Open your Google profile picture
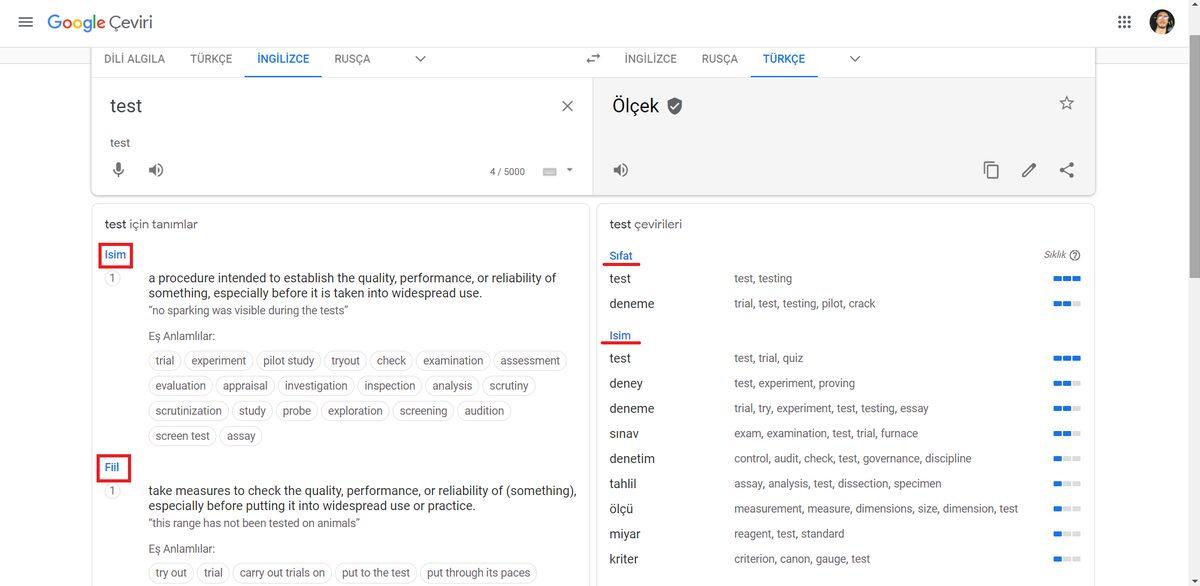The image size is (1200, 586). pos(1161,21)
